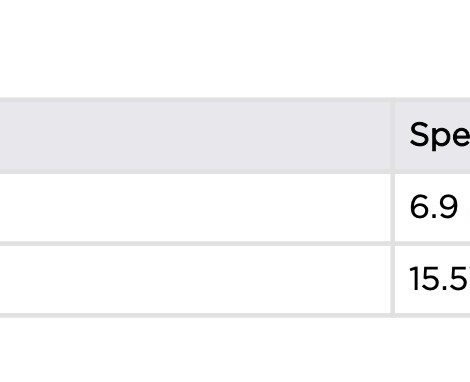Click the top edge of the gray header
The width and height of the screenshot is (470, 382).
[235, 100]
